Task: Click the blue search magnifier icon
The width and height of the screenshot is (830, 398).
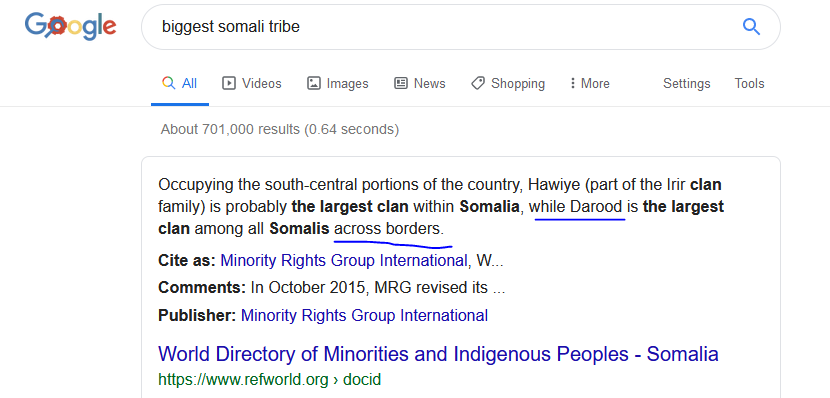Action: [751, 26]
